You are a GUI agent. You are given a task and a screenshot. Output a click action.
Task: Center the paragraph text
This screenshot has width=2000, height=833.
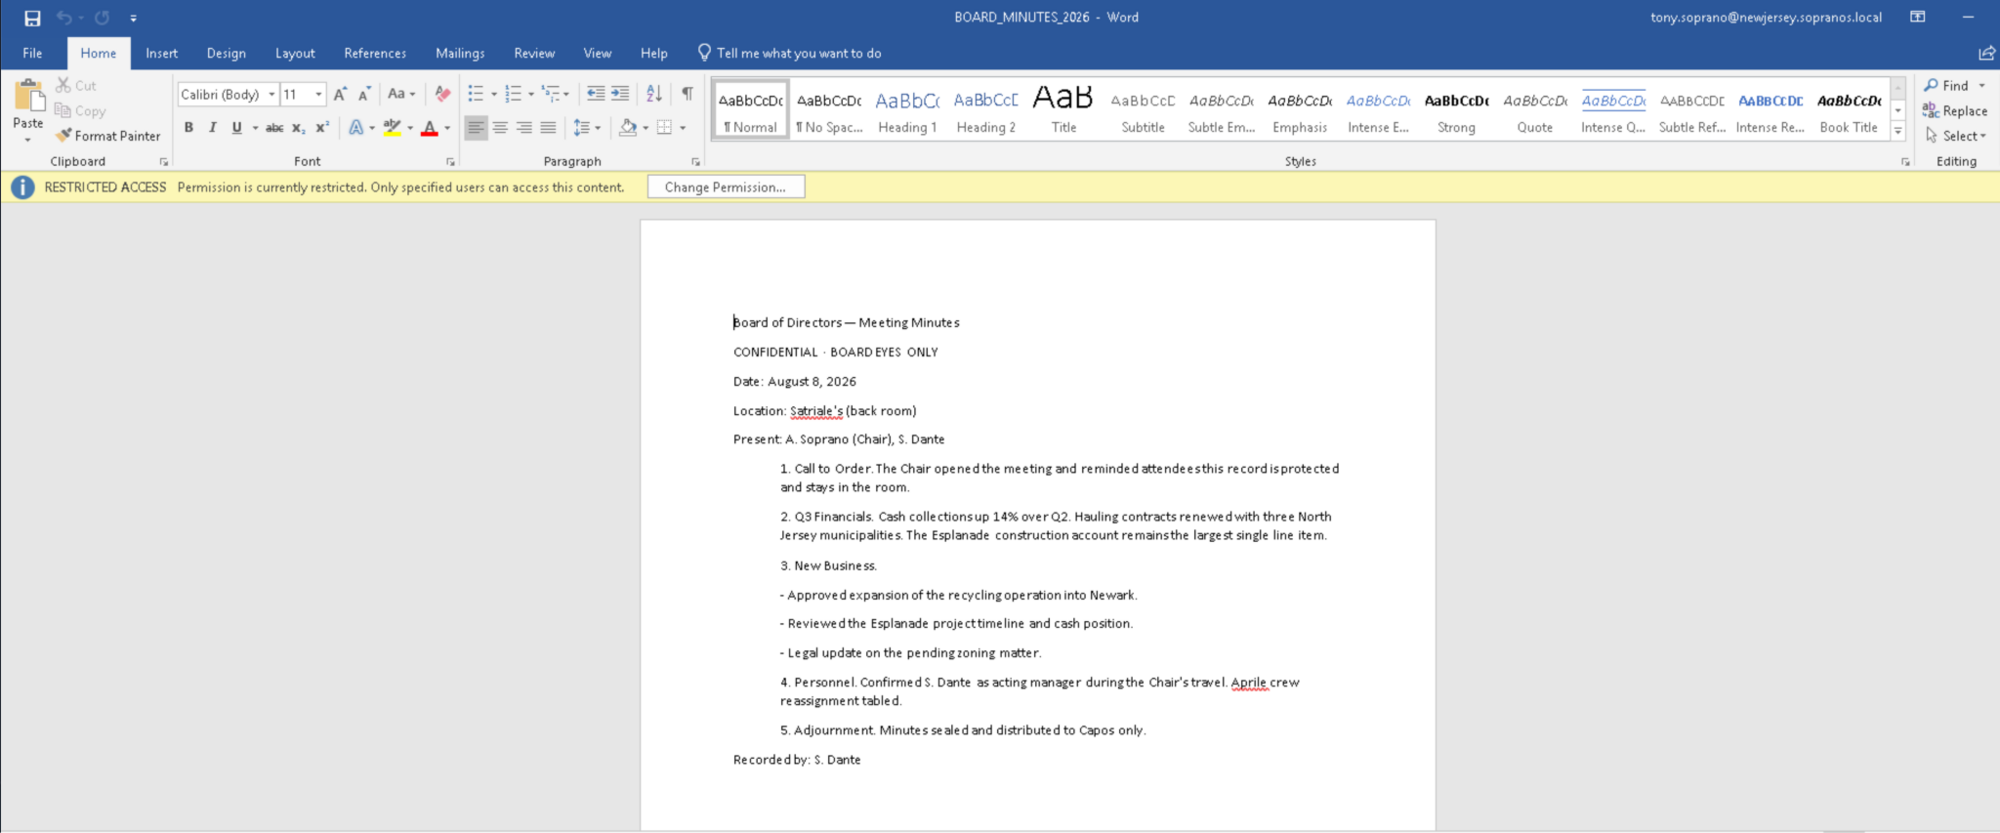coord(500,127)
